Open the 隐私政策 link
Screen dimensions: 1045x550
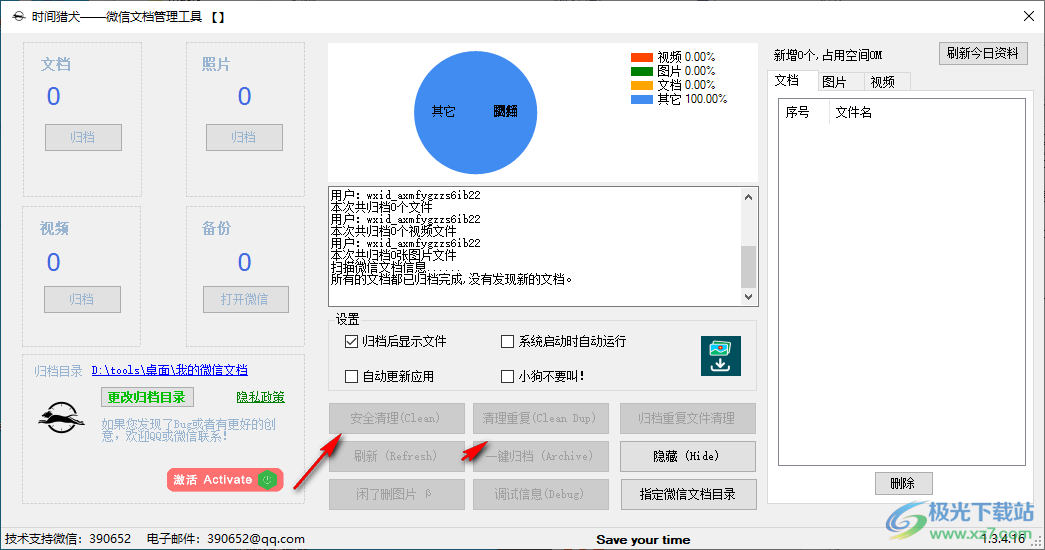(x=261, y=397)
